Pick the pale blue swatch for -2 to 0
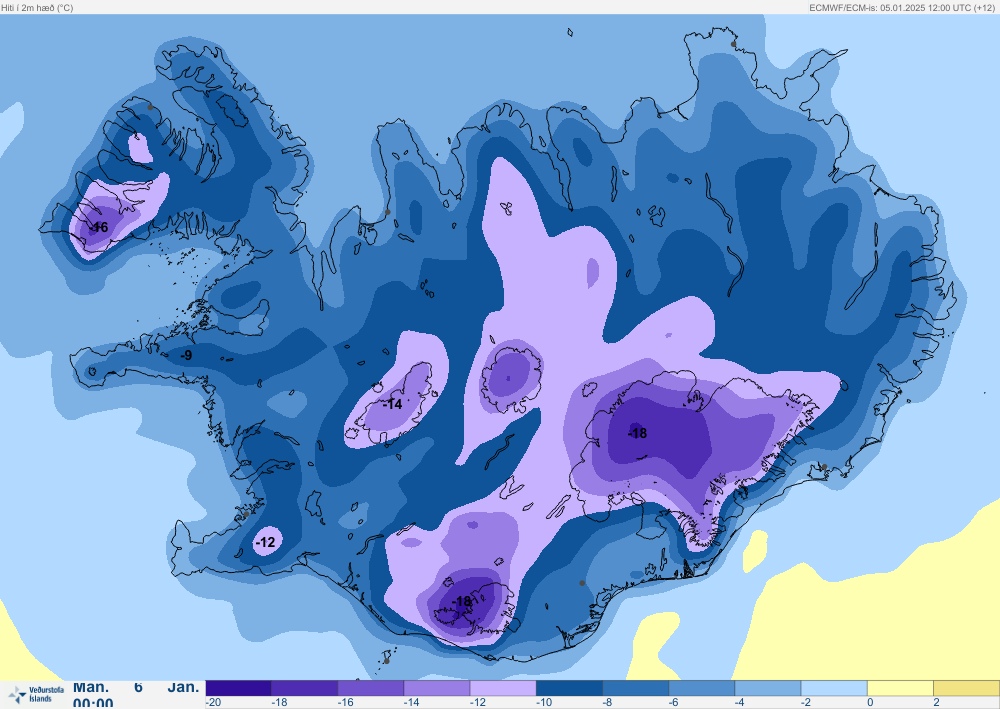 834,688
